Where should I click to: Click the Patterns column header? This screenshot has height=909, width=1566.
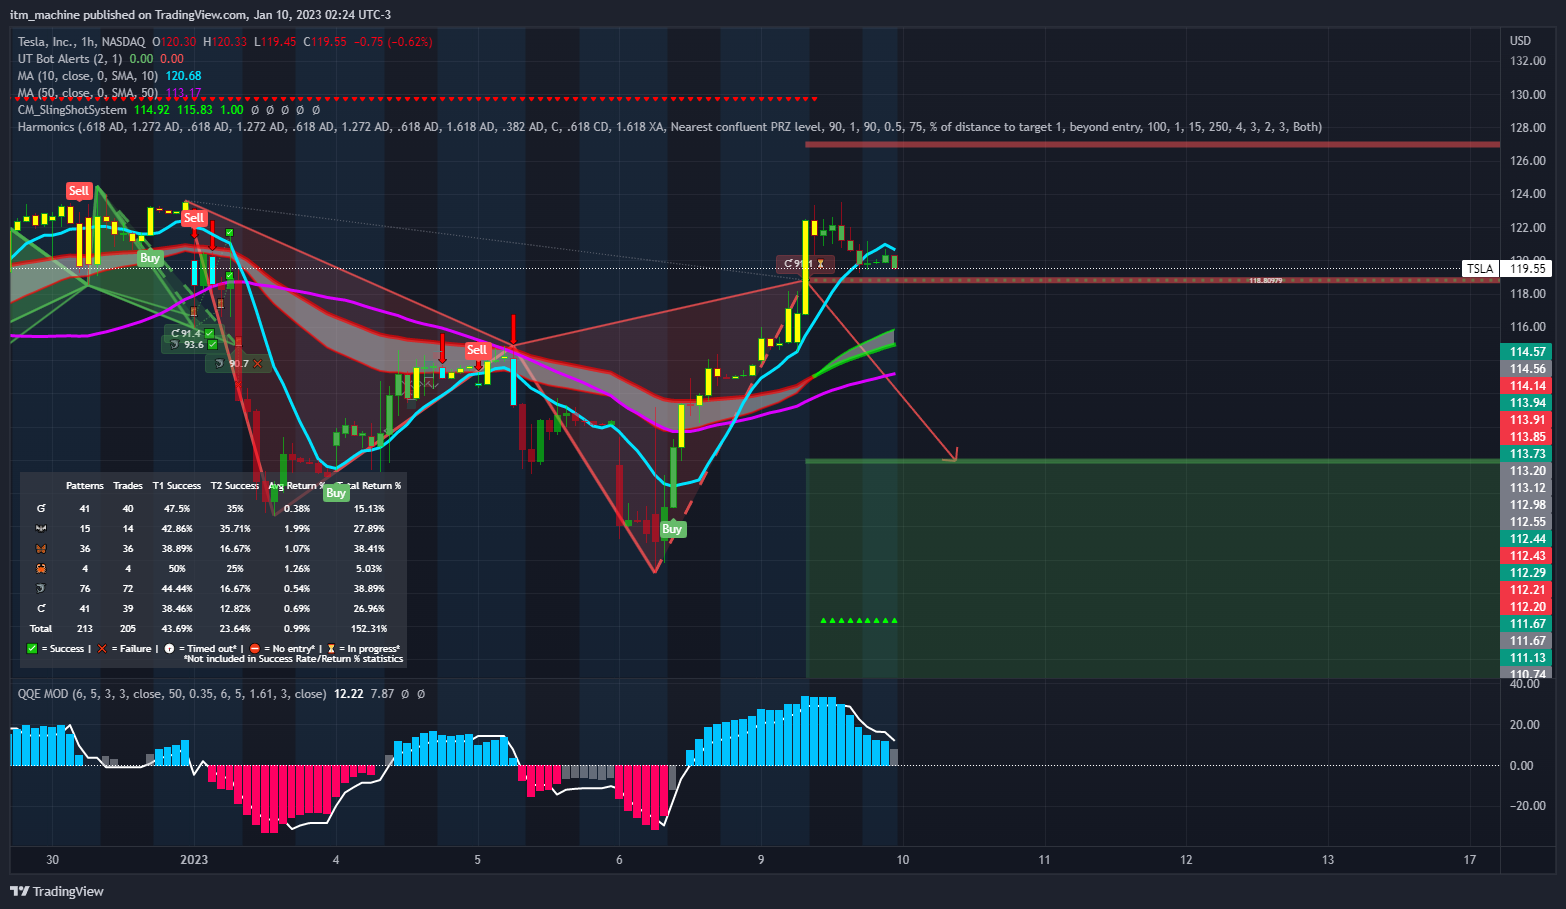click(85, 486)
